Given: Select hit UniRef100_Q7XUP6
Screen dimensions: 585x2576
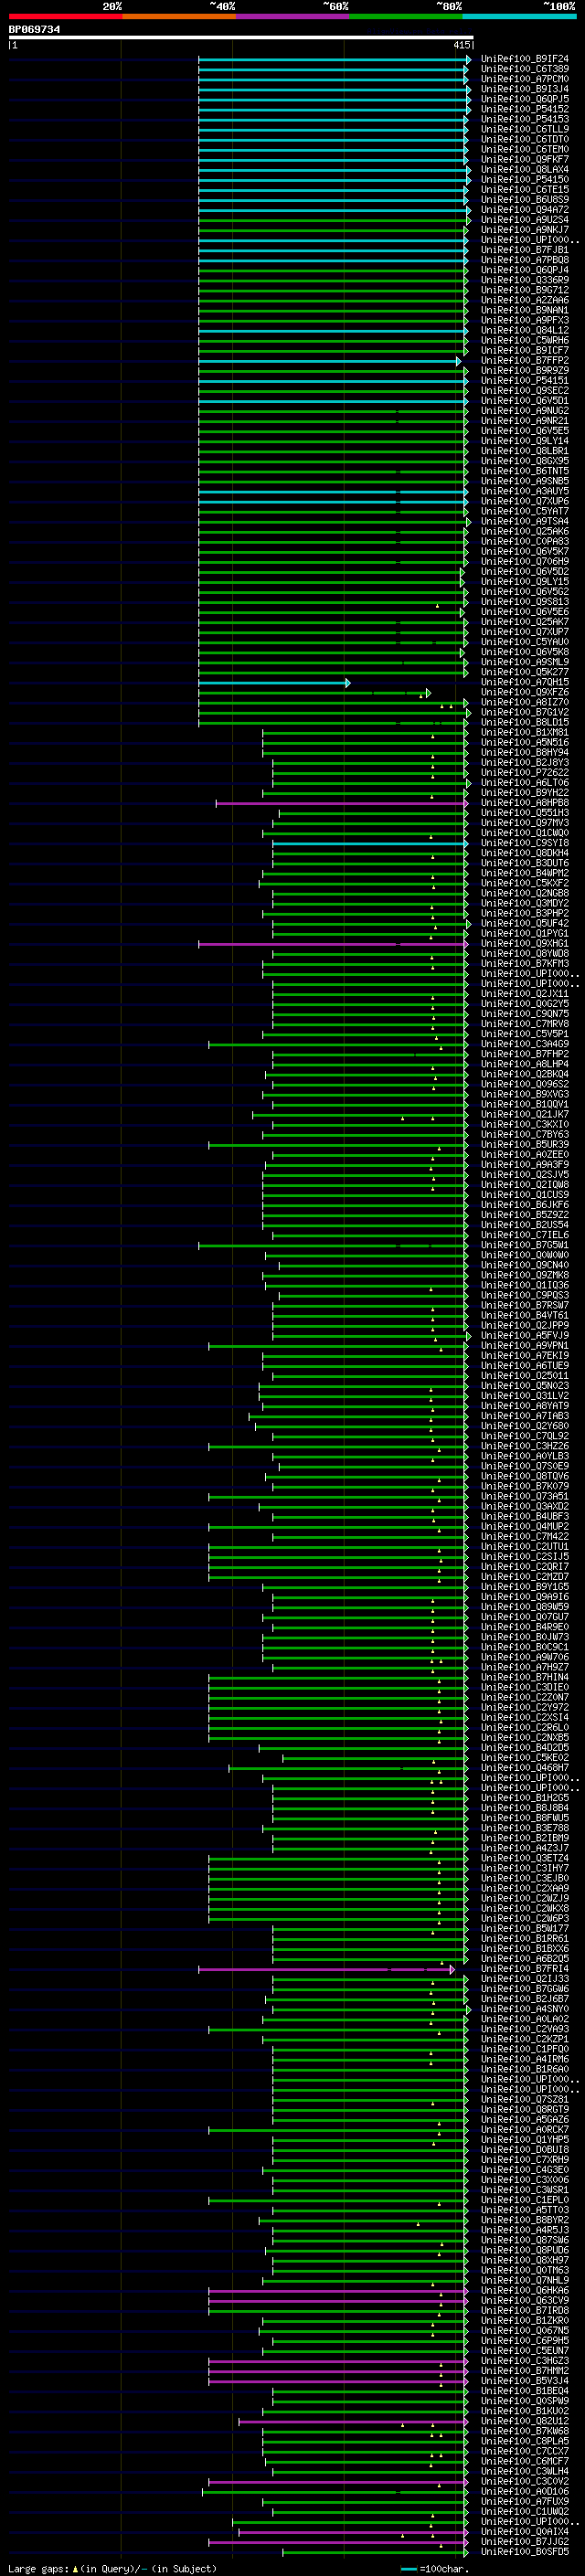Looking at the screenshot, I should coord(524,501).
